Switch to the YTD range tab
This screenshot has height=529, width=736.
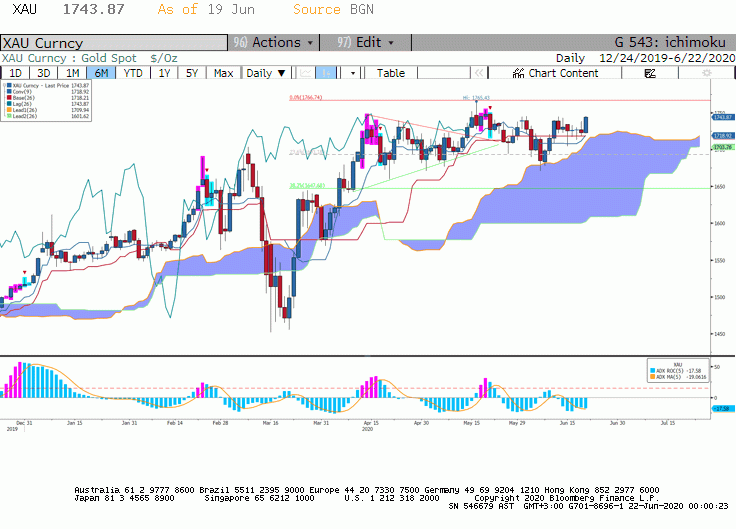pos(133,73)
